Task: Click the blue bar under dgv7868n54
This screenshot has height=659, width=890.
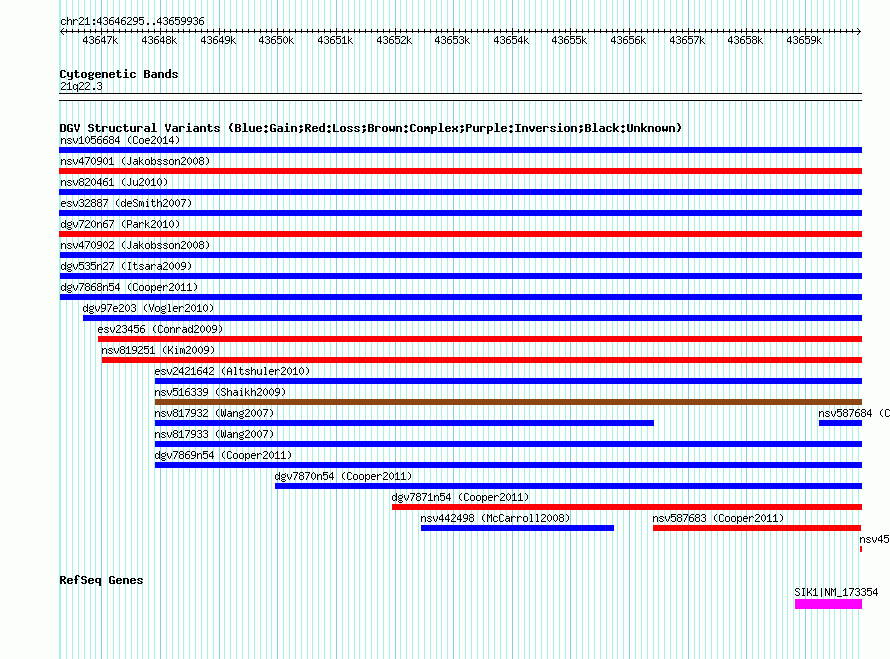Action: (x=460, y=297)
